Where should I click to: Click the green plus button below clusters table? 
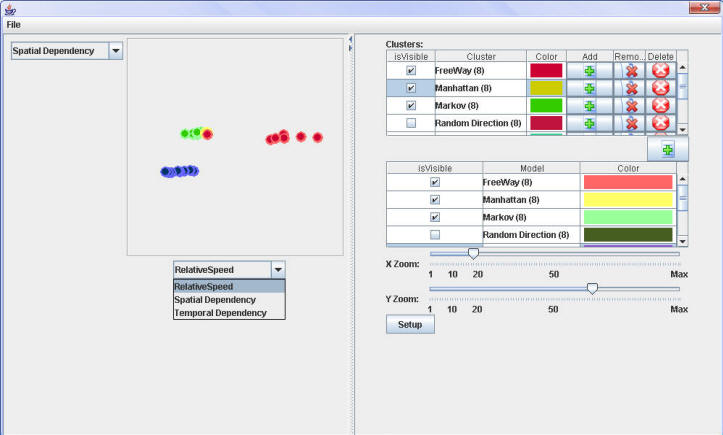(x=667, y=149)
